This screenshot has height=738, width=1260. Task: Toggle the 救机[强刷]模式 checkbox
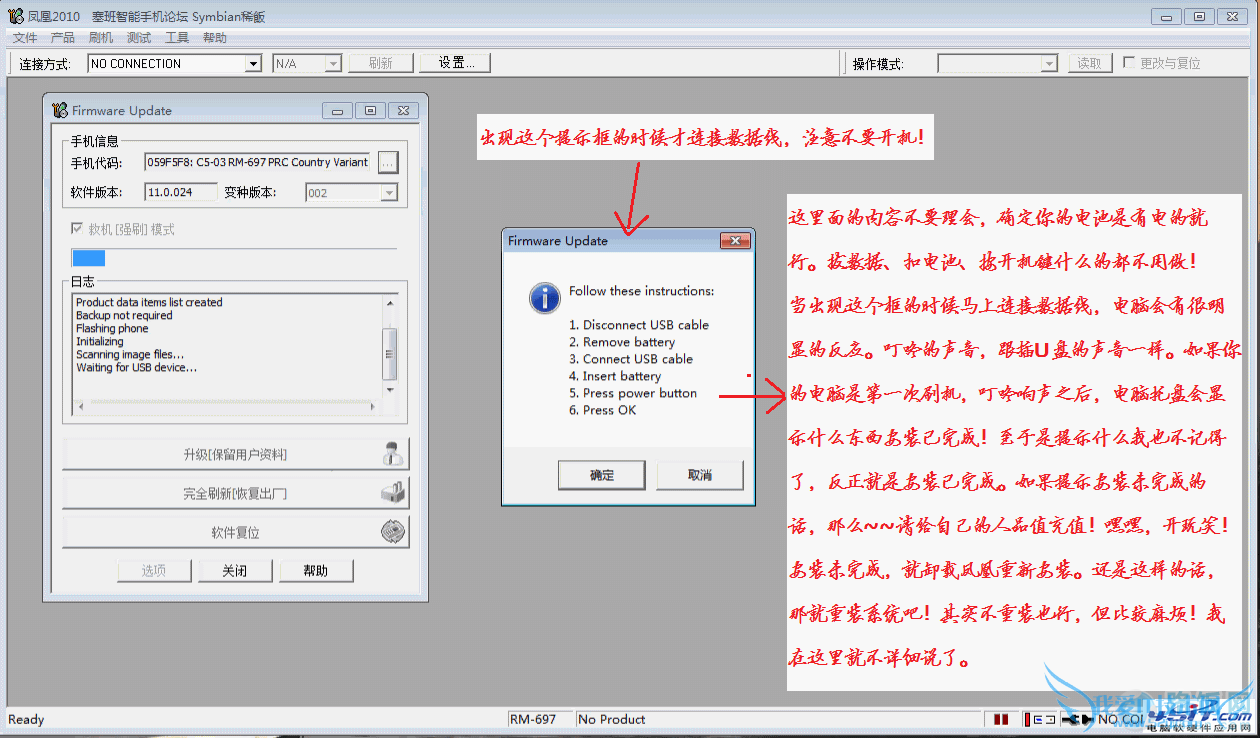coord(77,229)
